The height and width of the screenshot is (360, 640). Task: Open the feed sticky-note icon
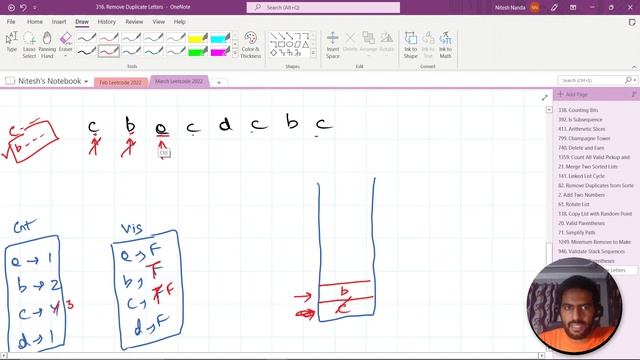tap(632, 22)
